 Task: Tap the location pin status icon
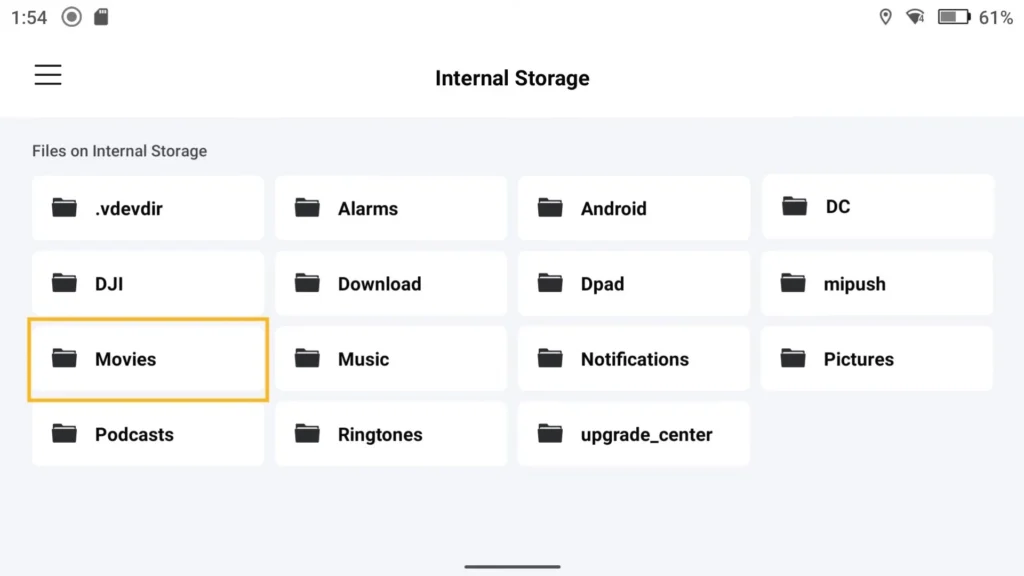[886, 17]
